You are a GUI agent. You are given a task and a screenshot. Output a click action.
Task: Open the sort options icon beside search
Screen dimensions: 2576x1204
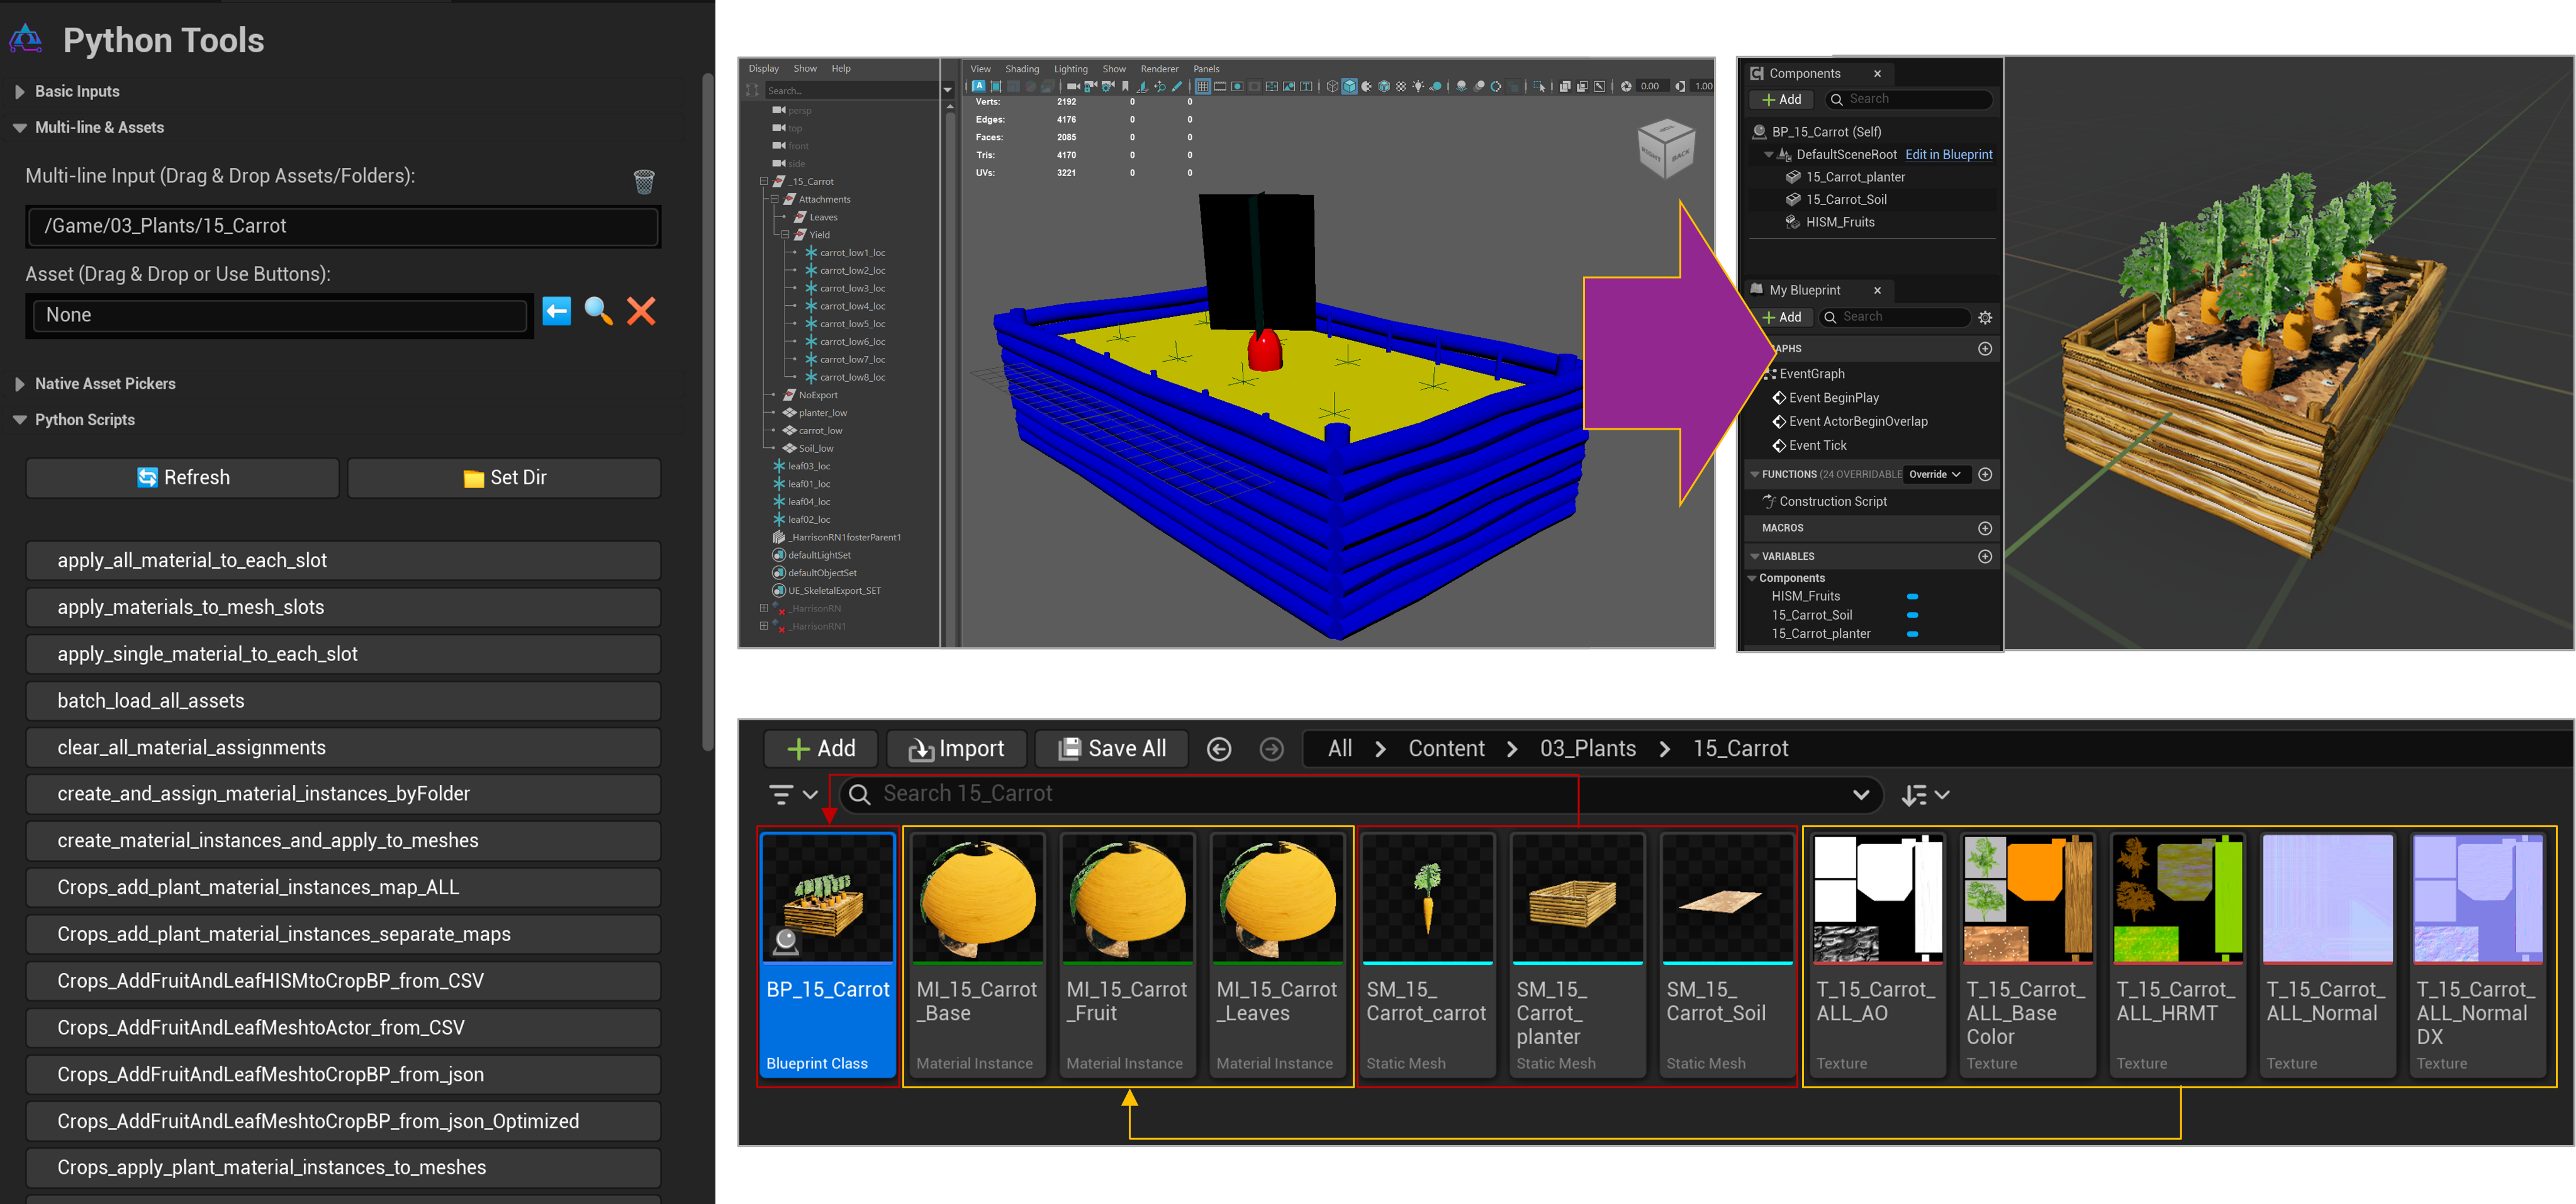(x=1925, y=795)
